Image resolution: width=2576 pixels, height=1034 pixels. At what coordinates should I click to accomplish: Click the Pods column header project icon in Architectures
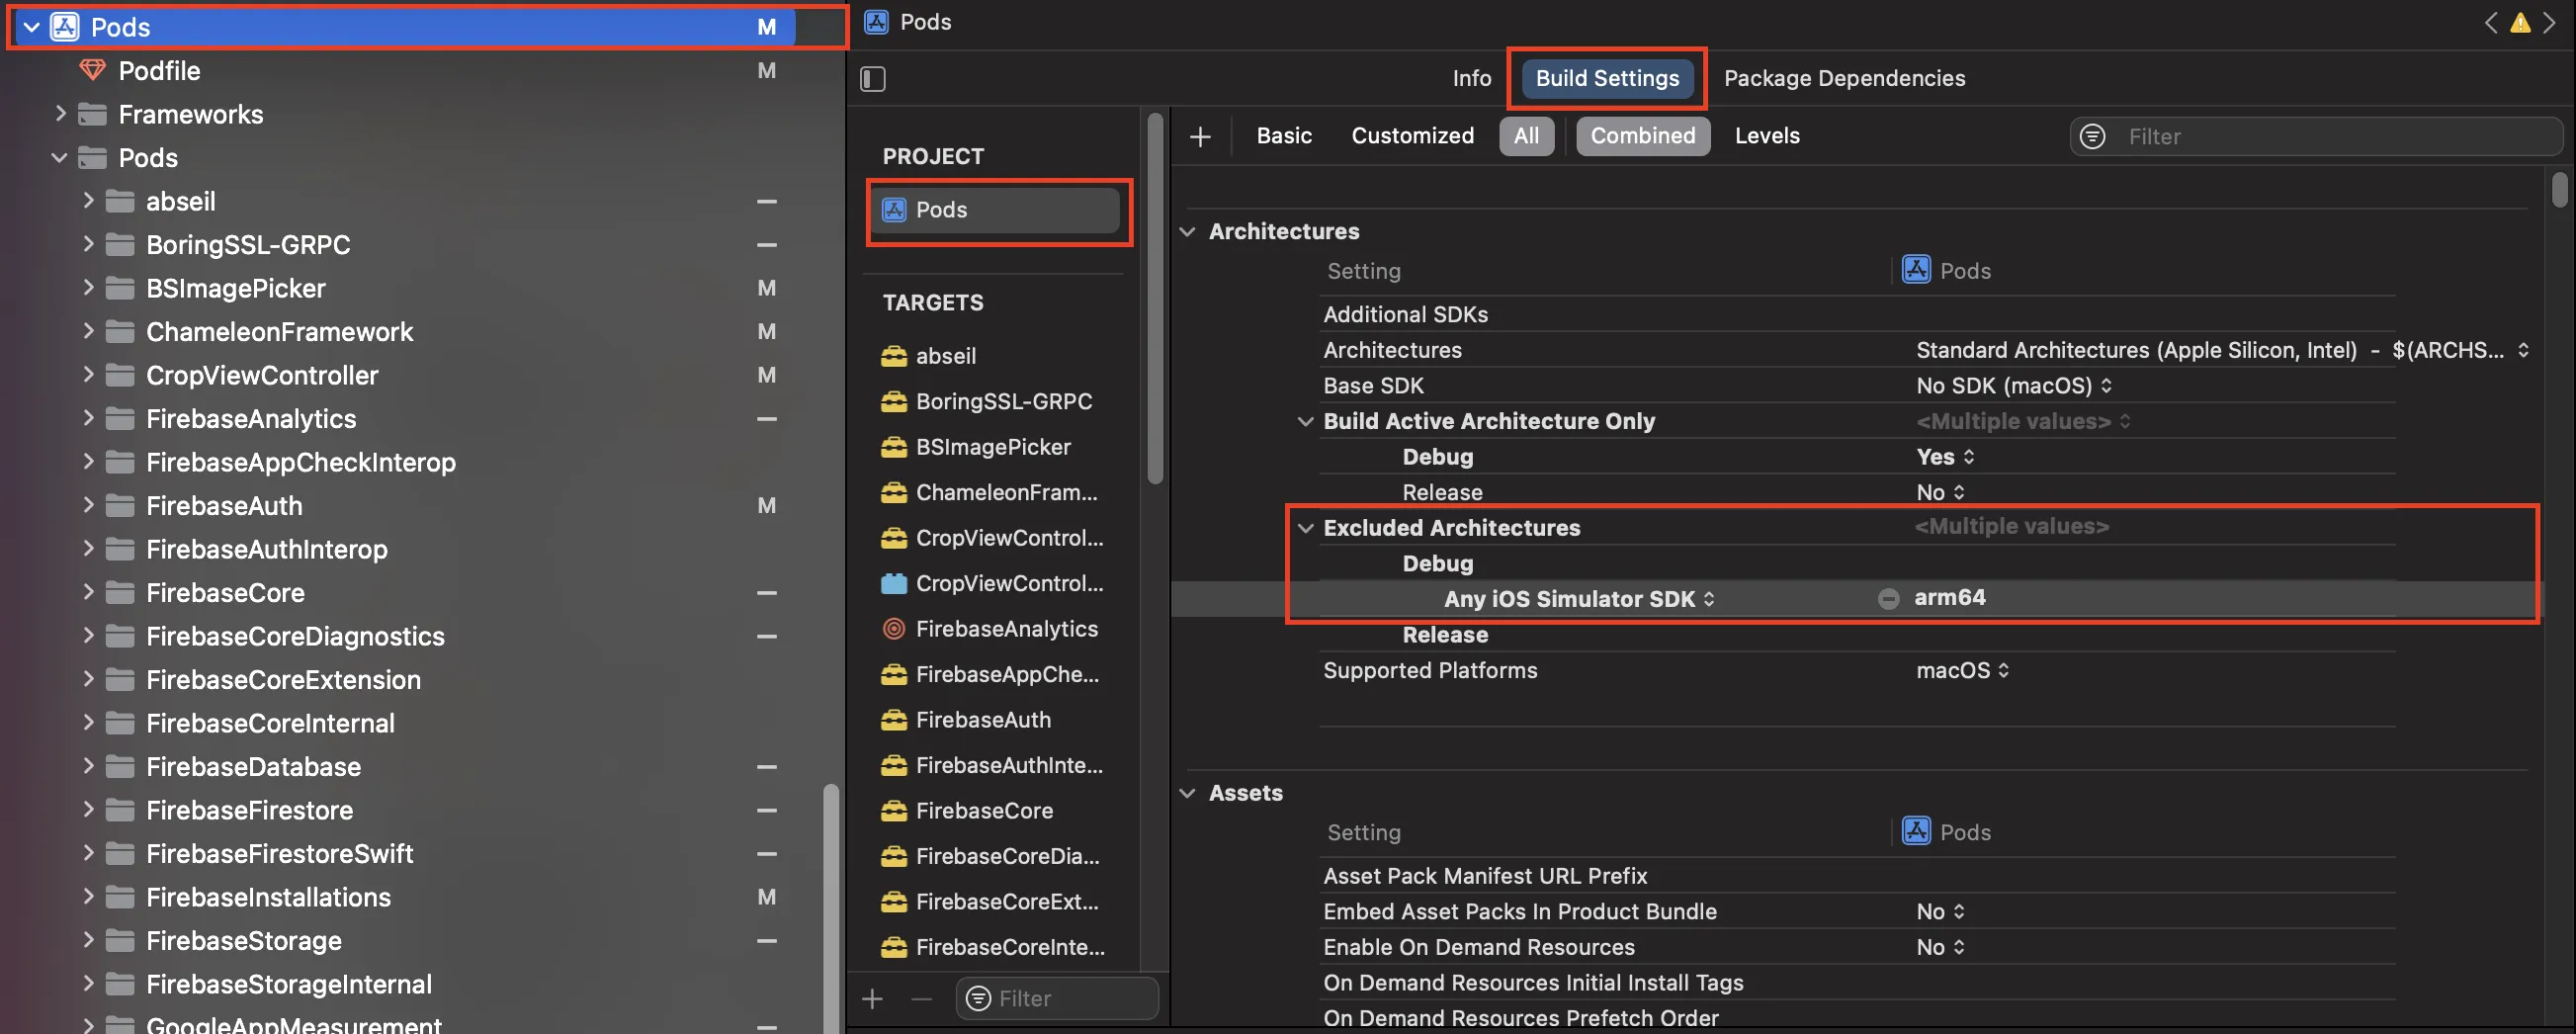pos(1916,270)
